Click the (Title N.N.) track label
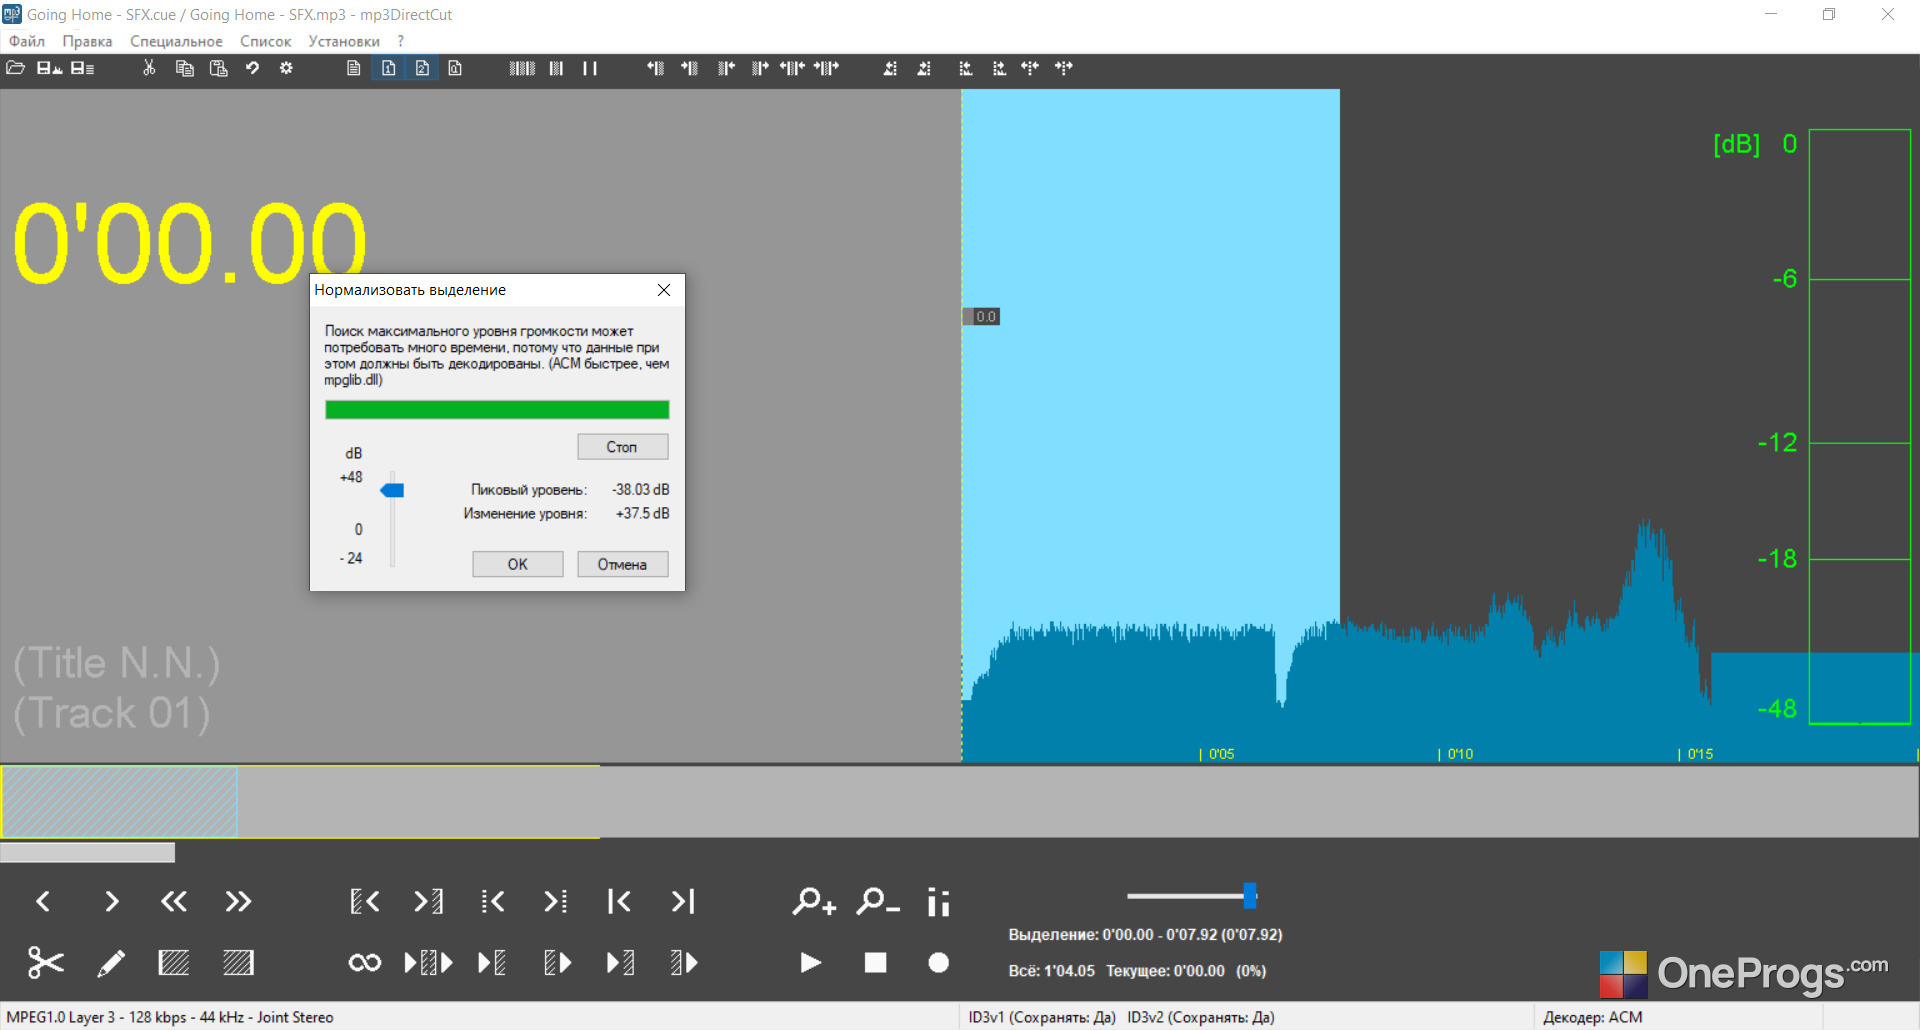This screenshot has height=1030, width=1920. coord(116,663)
